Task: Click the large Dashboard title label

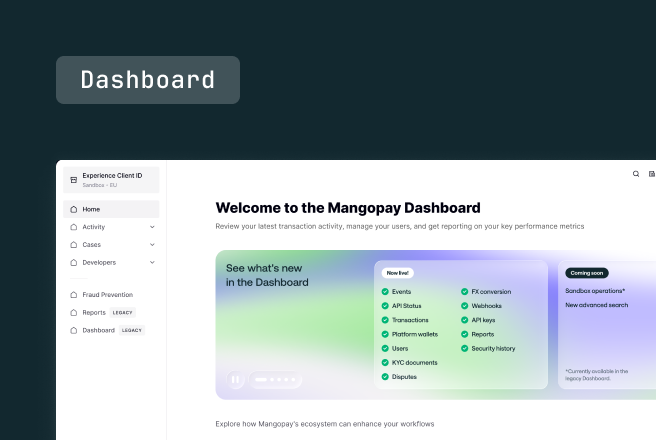Action: [148, 80]
